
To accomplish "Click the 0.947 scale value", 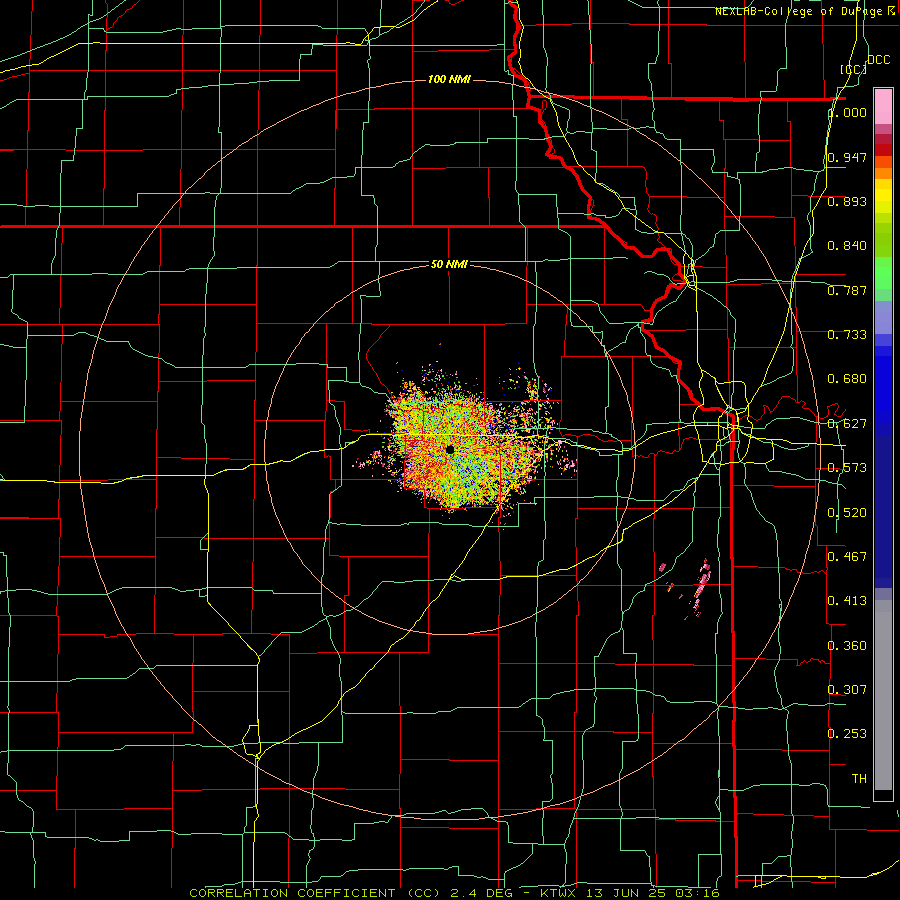I will [847, 157].
